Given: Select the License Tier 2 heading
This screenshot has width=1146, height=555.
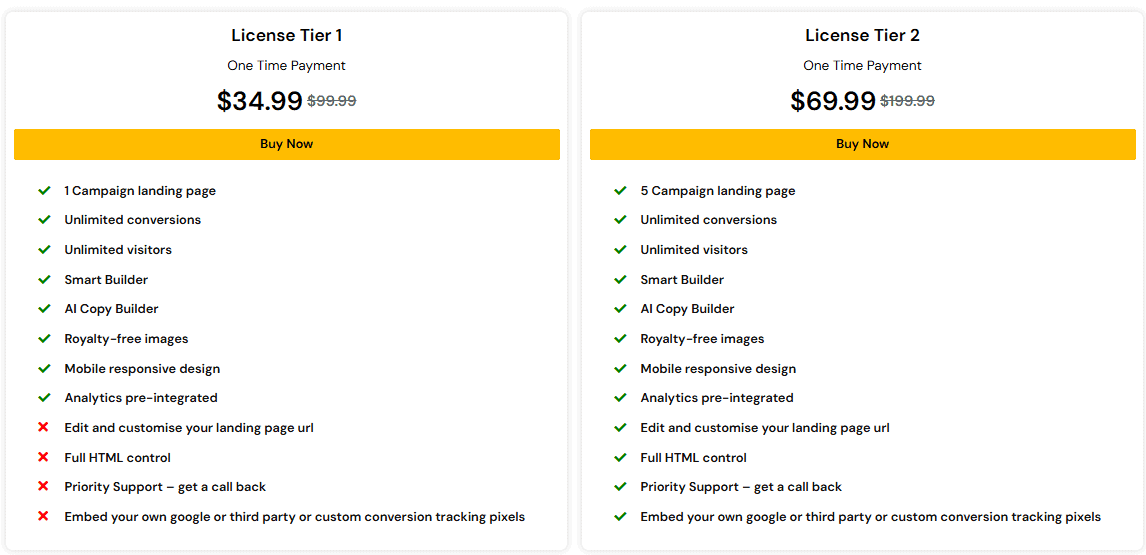Looking at the screenshot, I should (863, 35).
